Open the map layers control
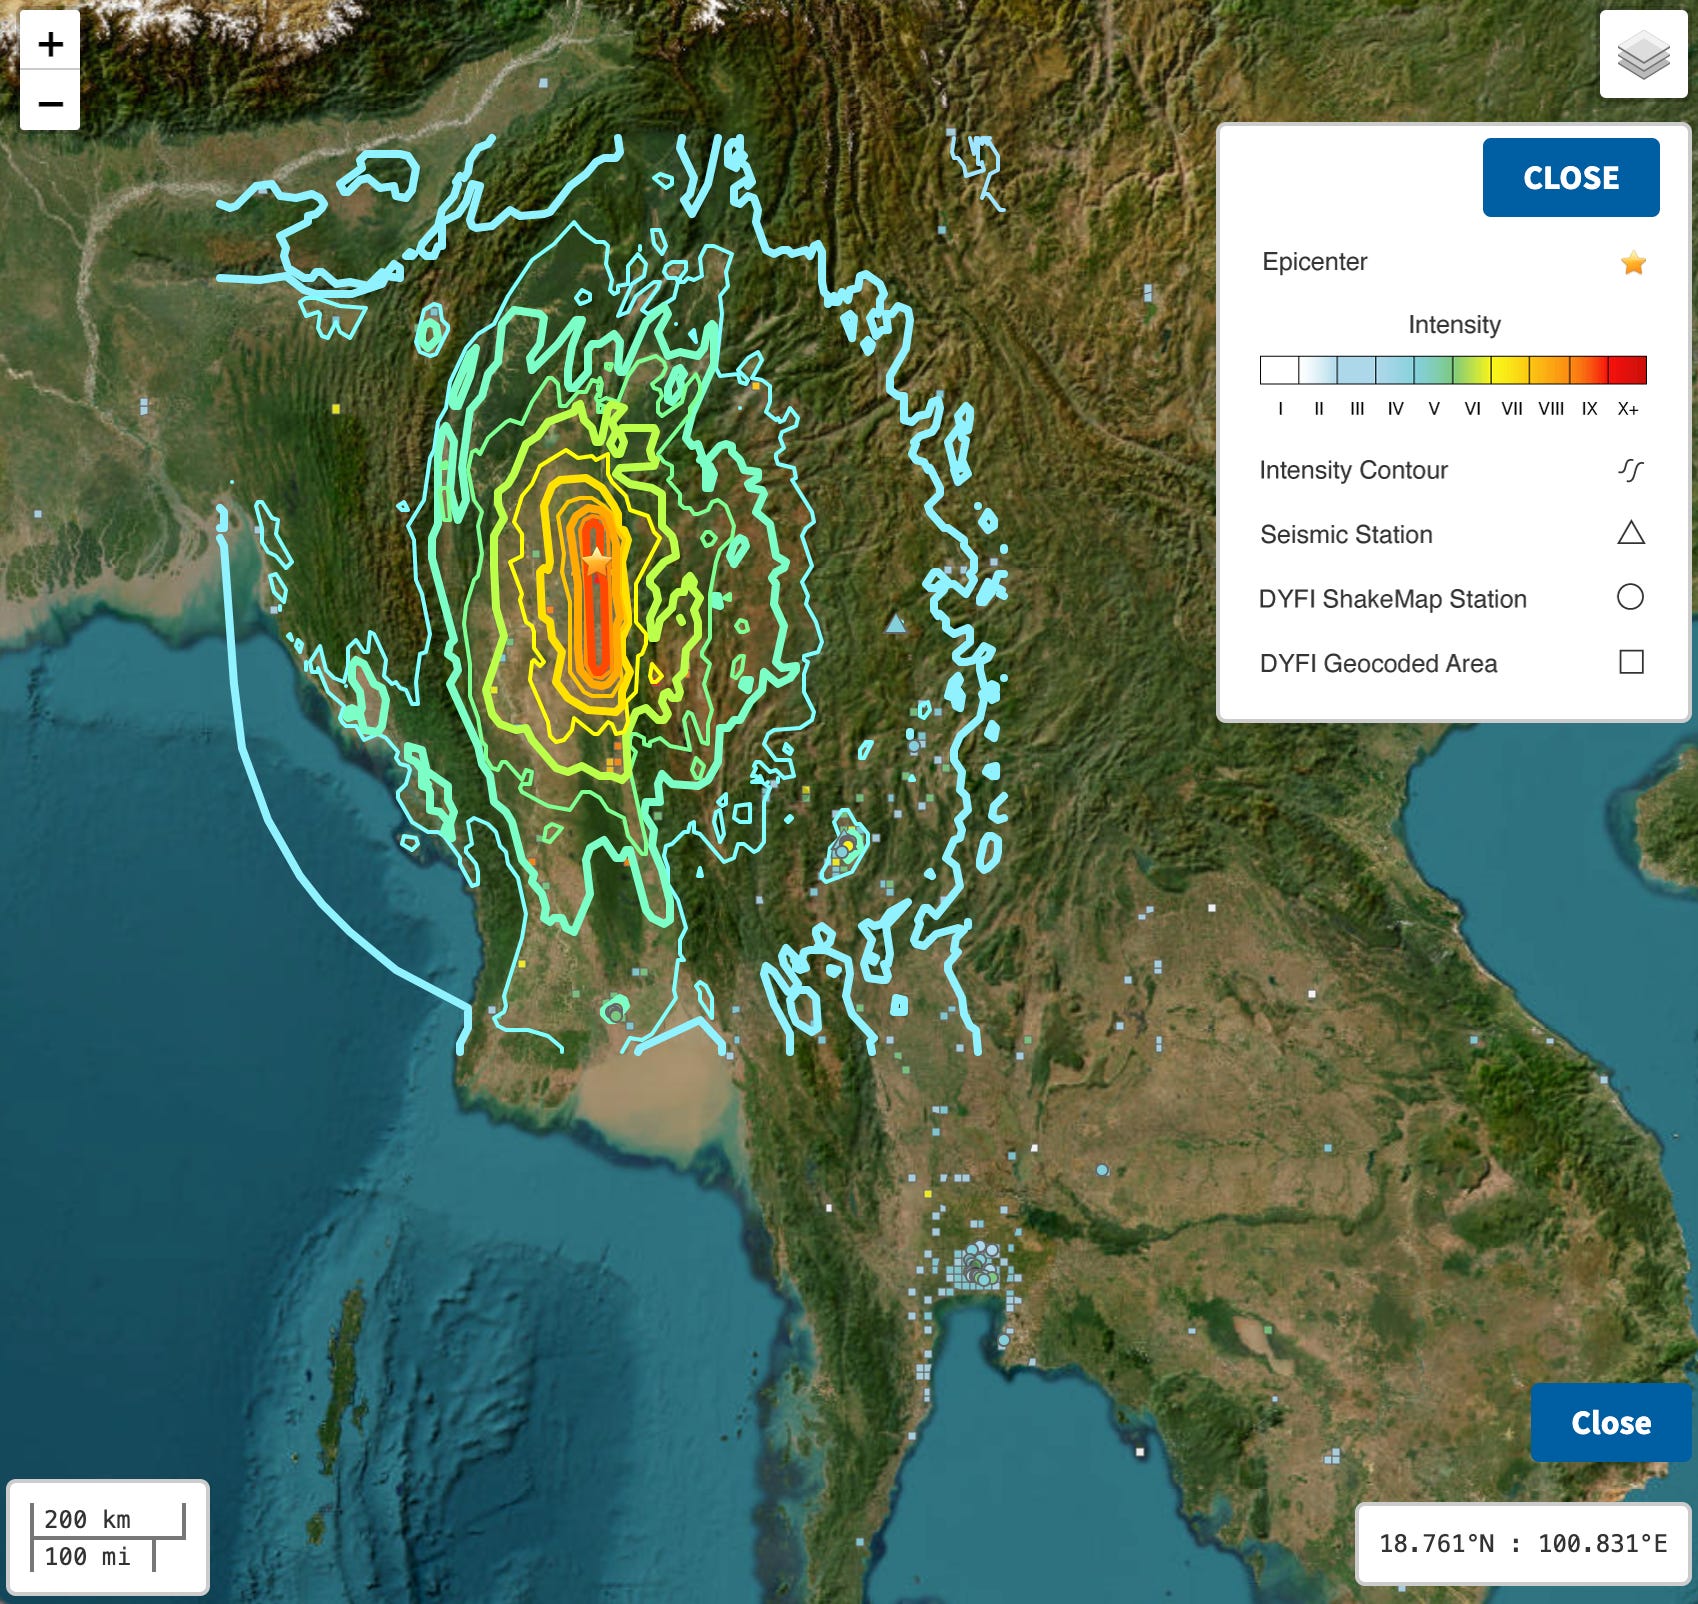Viewport: 1698px width, 1604px height. tap(1643, 55)
